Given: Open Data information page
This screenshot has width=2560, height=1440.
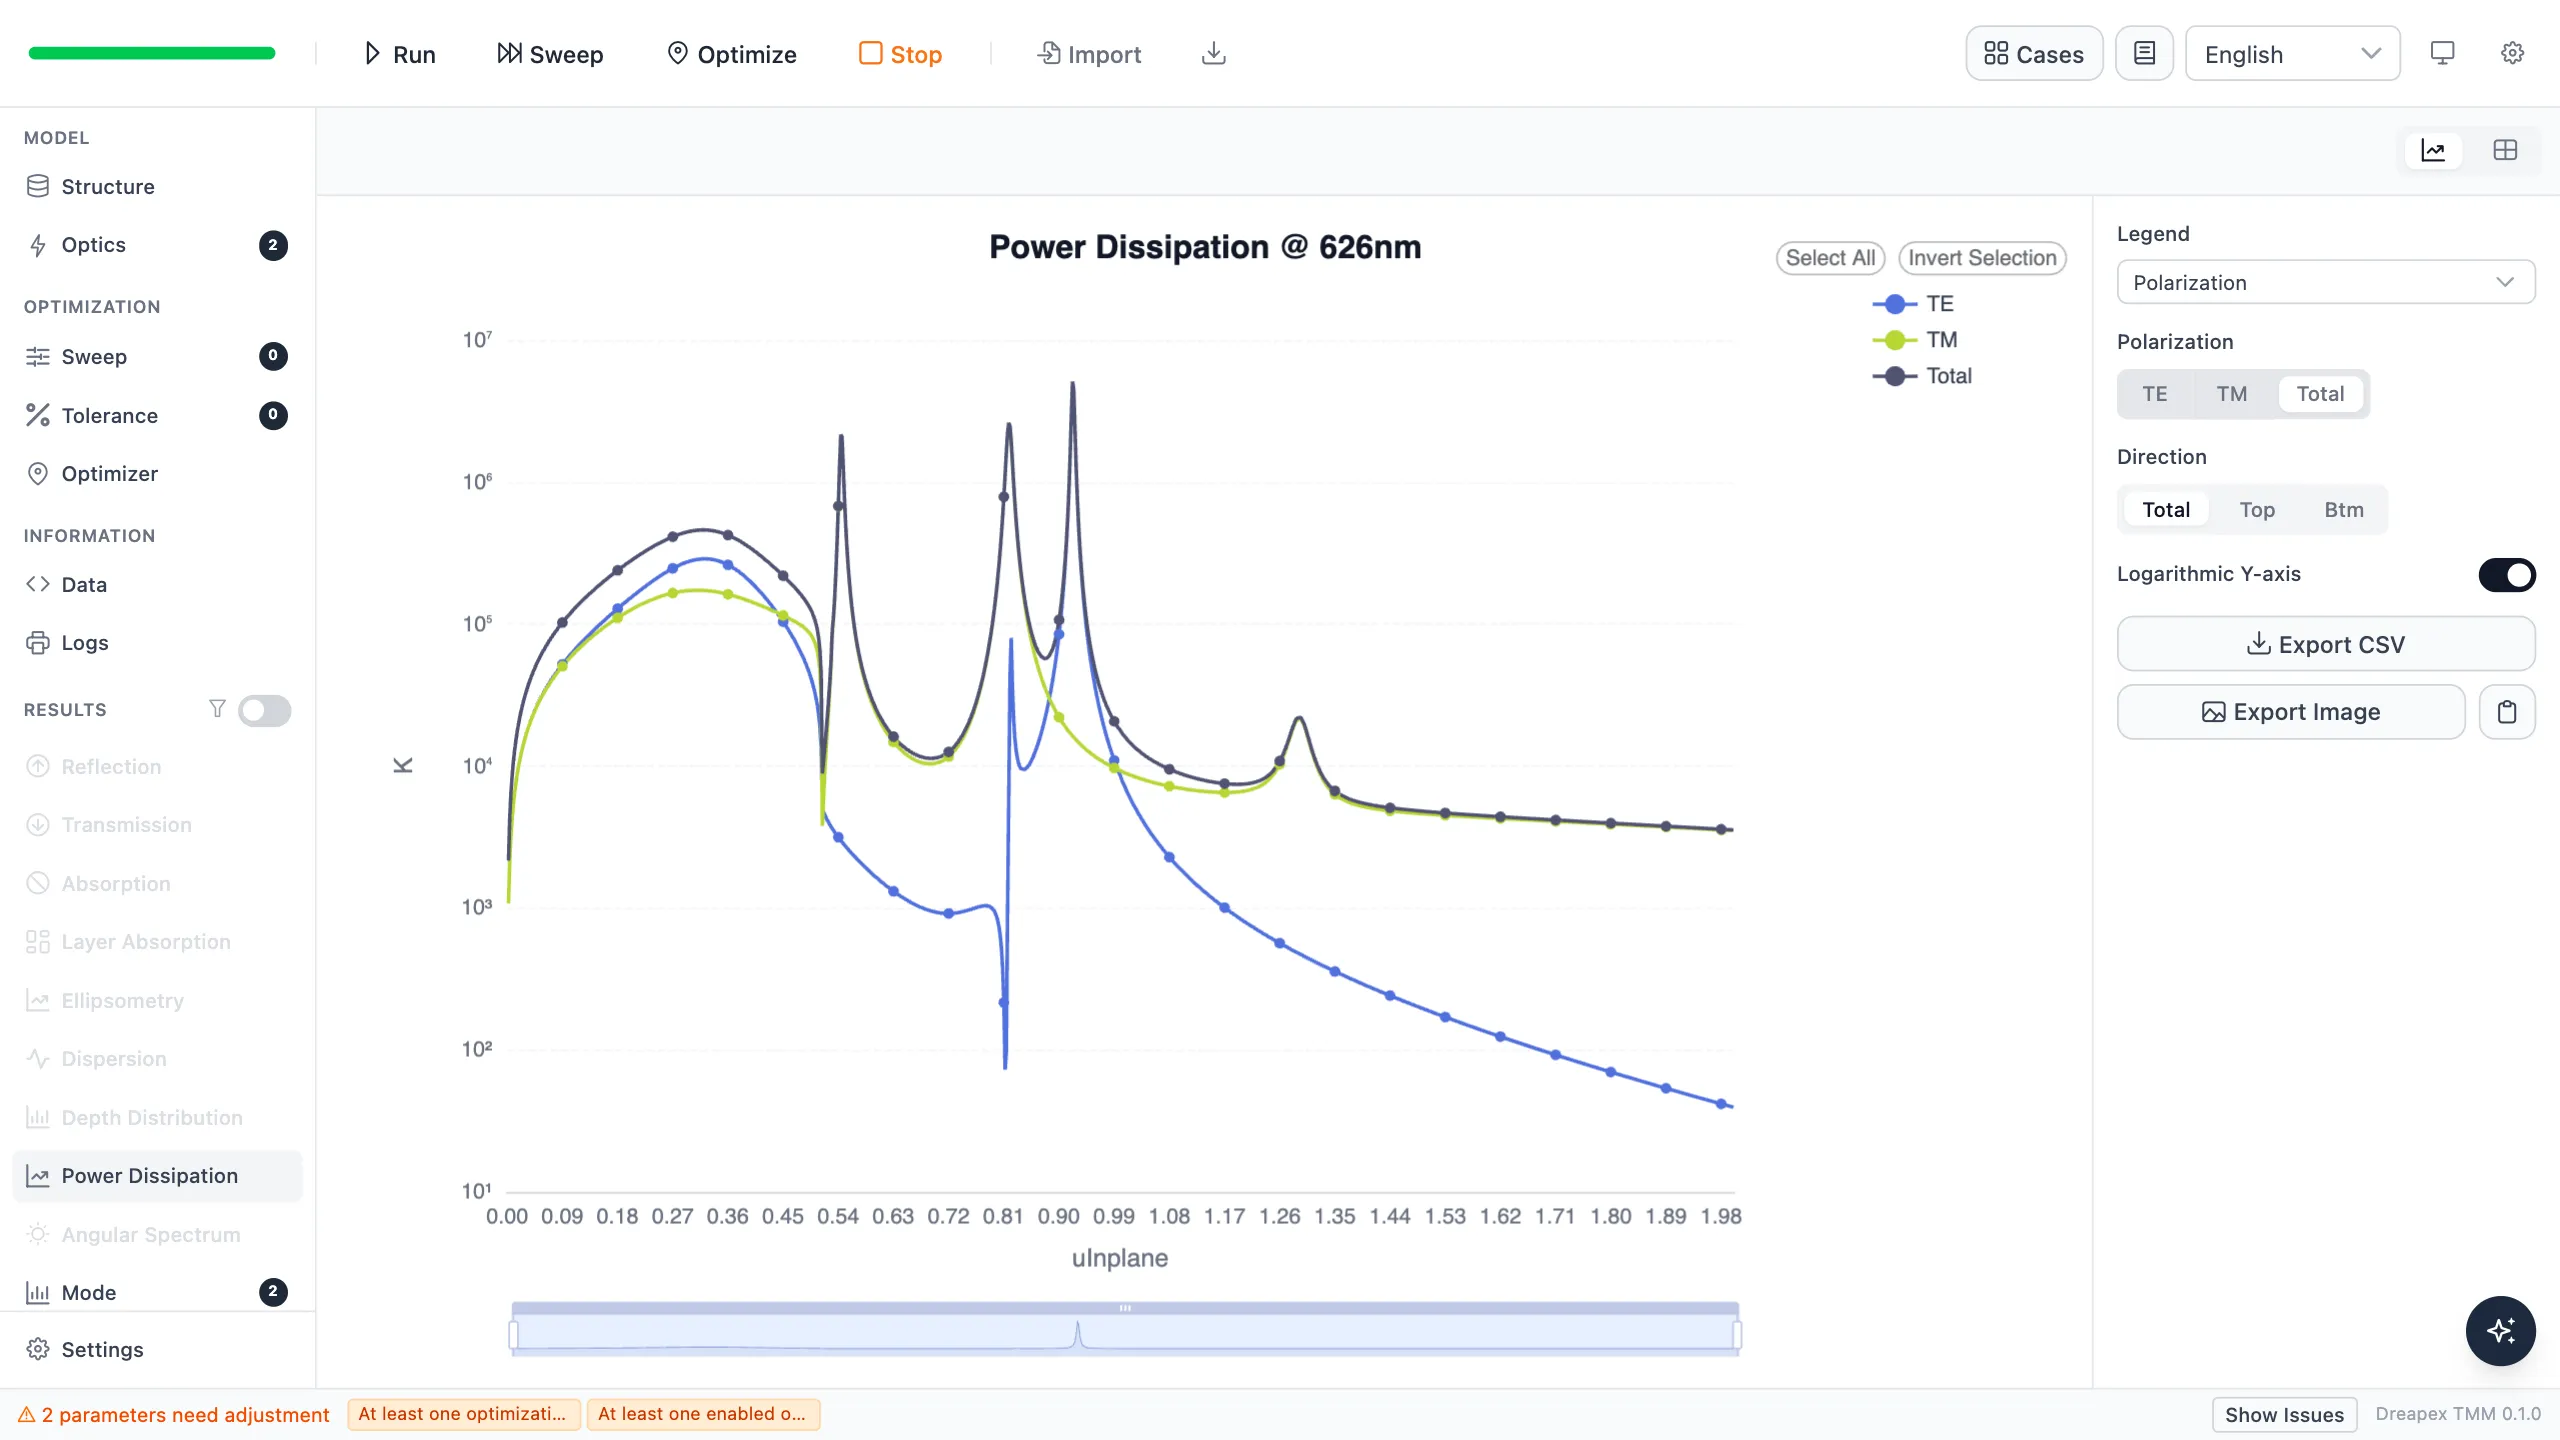Looking at the screenshot, I should pyautogui.click(x=158, y=585).
